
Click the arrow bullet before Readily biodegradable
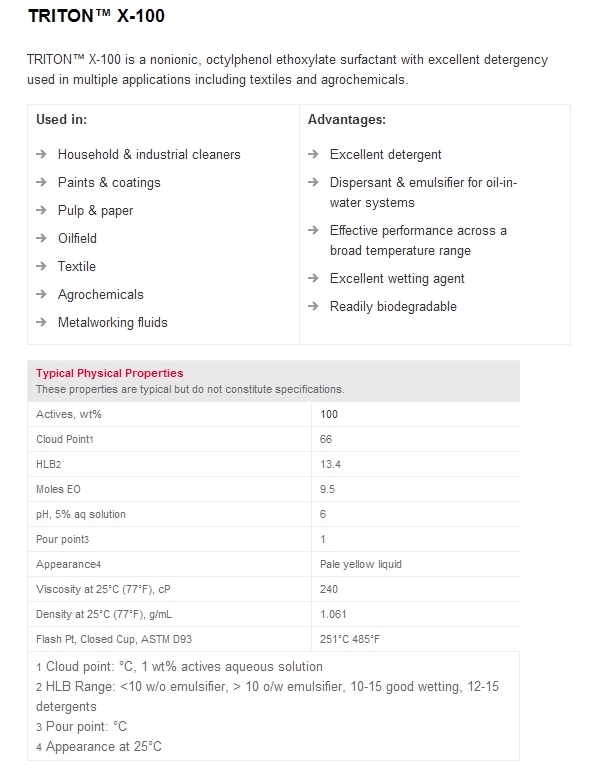(x=313, y=306)
